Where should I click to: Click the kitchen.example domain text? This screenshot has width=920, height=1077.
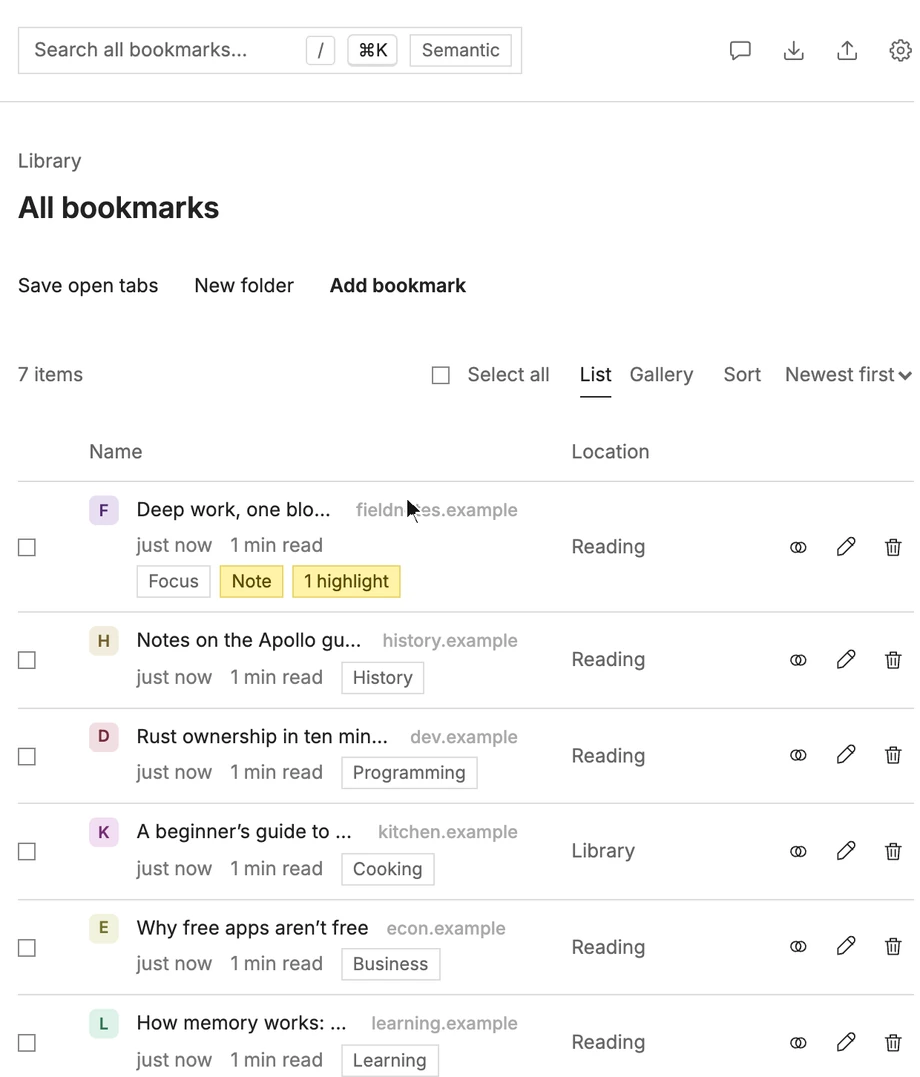pyautogui.click(x=447, y=832)
